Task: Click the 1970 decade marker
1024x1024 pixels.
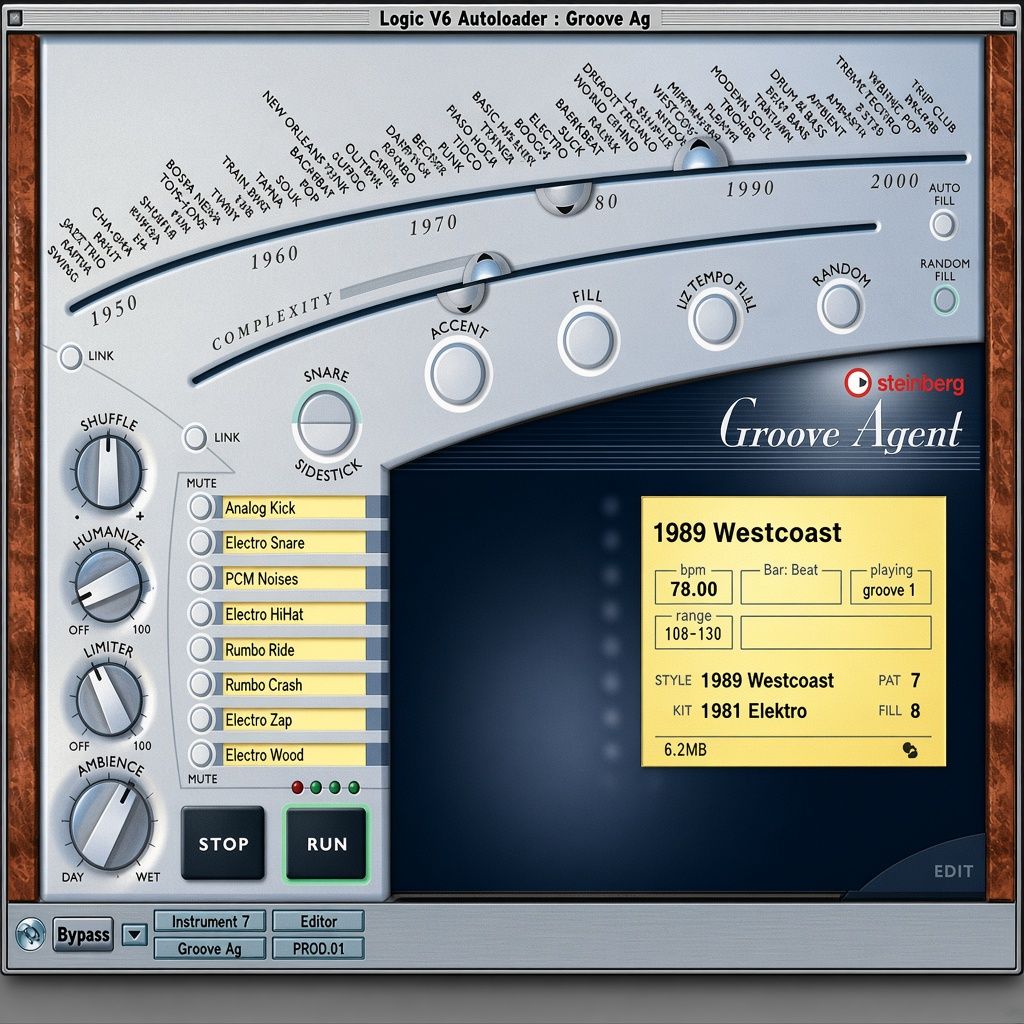Action: click(x=434, y=225)
